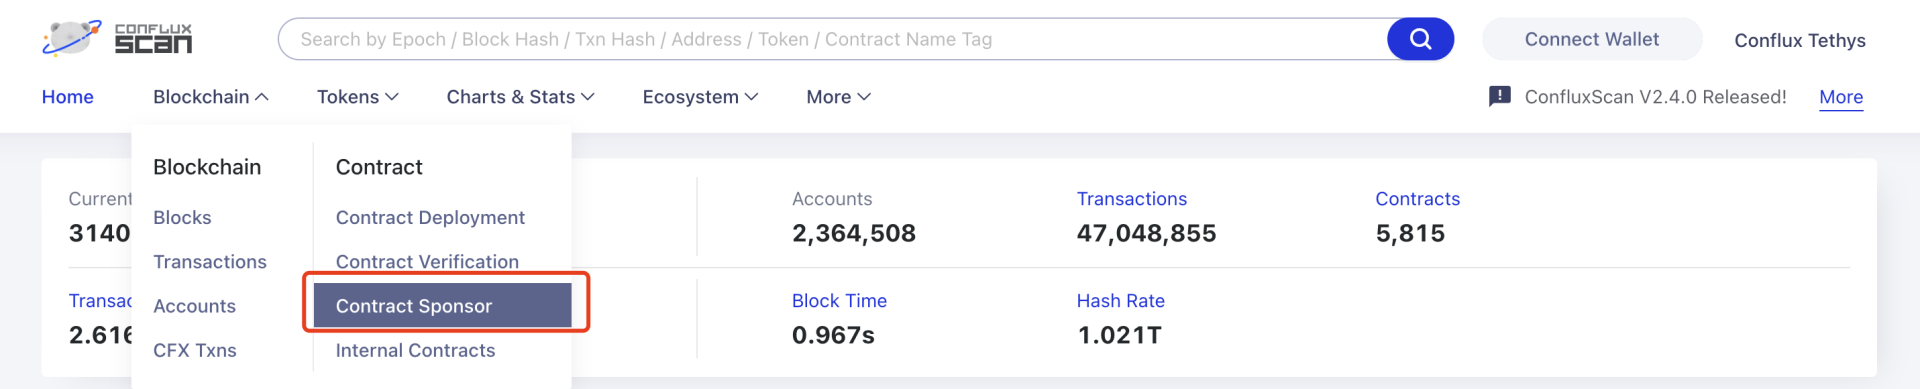
Task: Click the Connect Wallet button
Action: [x=1591, y=39]
